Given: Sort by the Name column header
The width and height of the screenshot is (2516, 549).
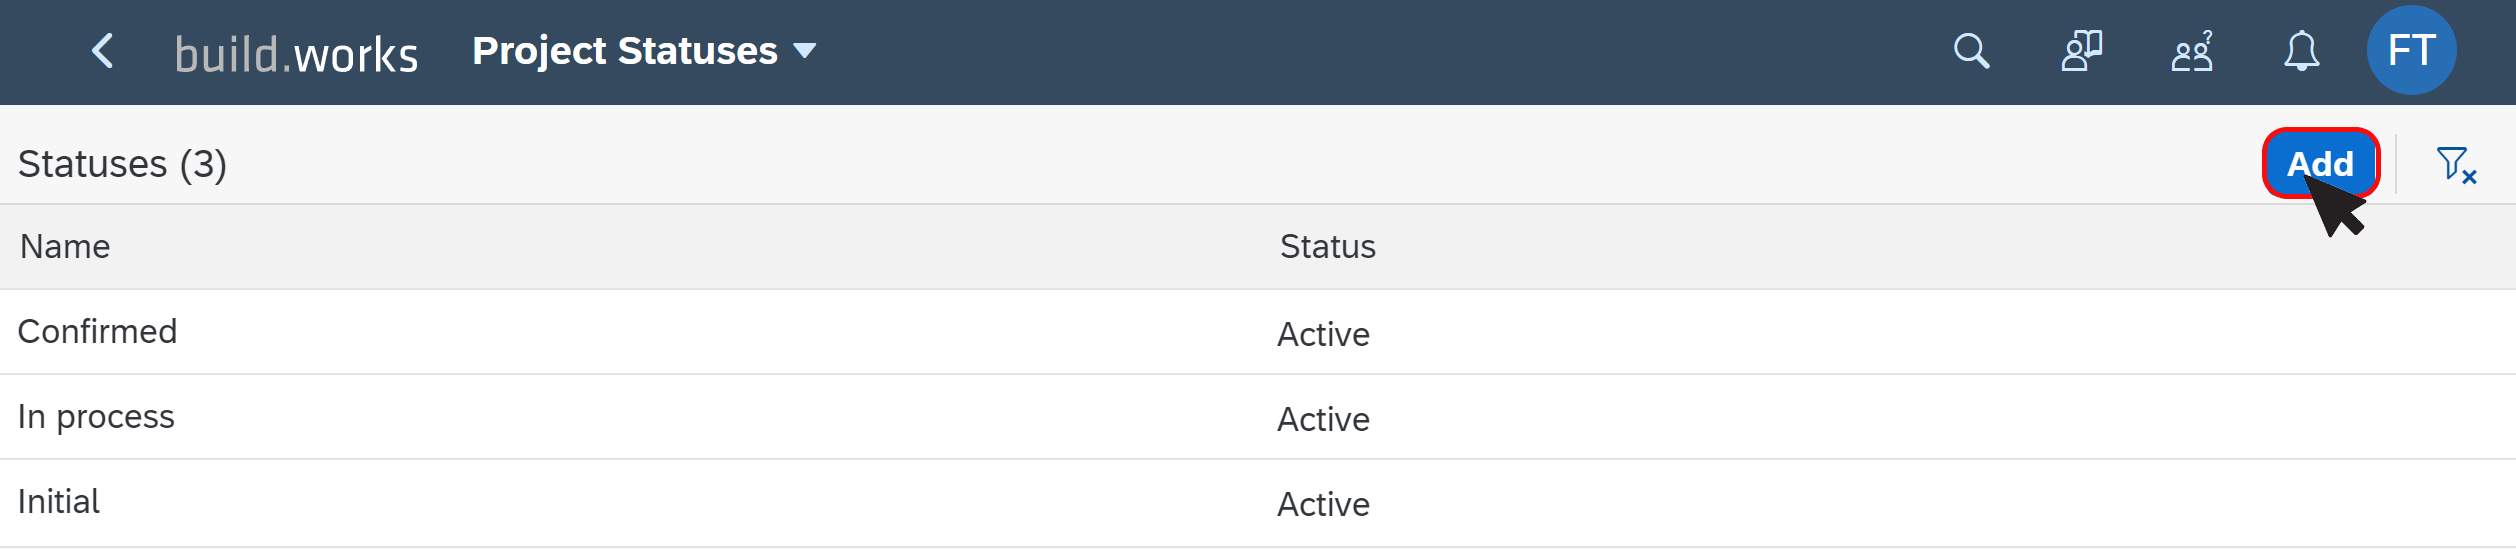Looking at the screenshot, I should [x=65, y=247].
